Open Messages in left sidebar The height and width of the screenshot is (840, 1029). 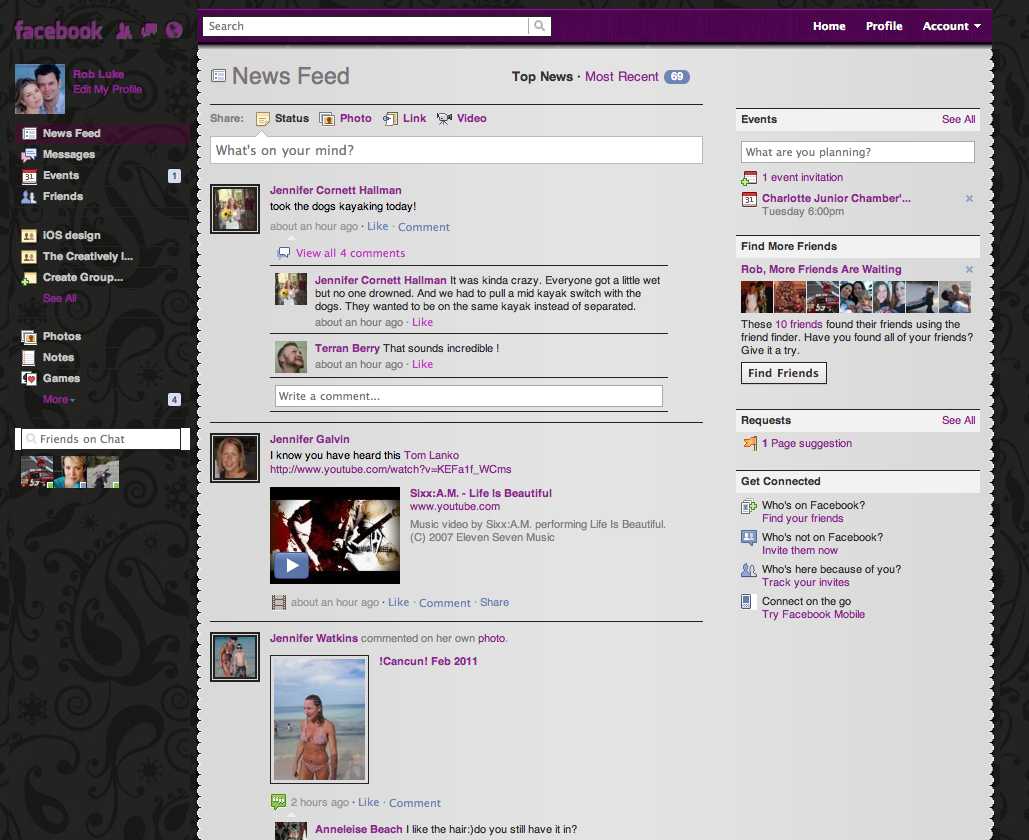[69, 155]
